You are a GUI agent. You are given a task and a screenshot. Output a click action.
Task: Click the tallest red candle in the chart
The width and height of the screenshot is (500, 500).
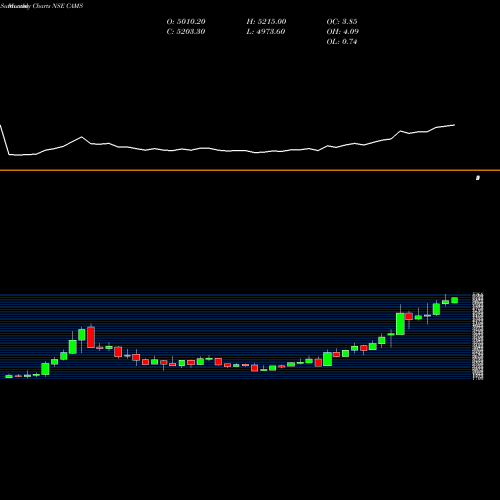click(91, 337)
